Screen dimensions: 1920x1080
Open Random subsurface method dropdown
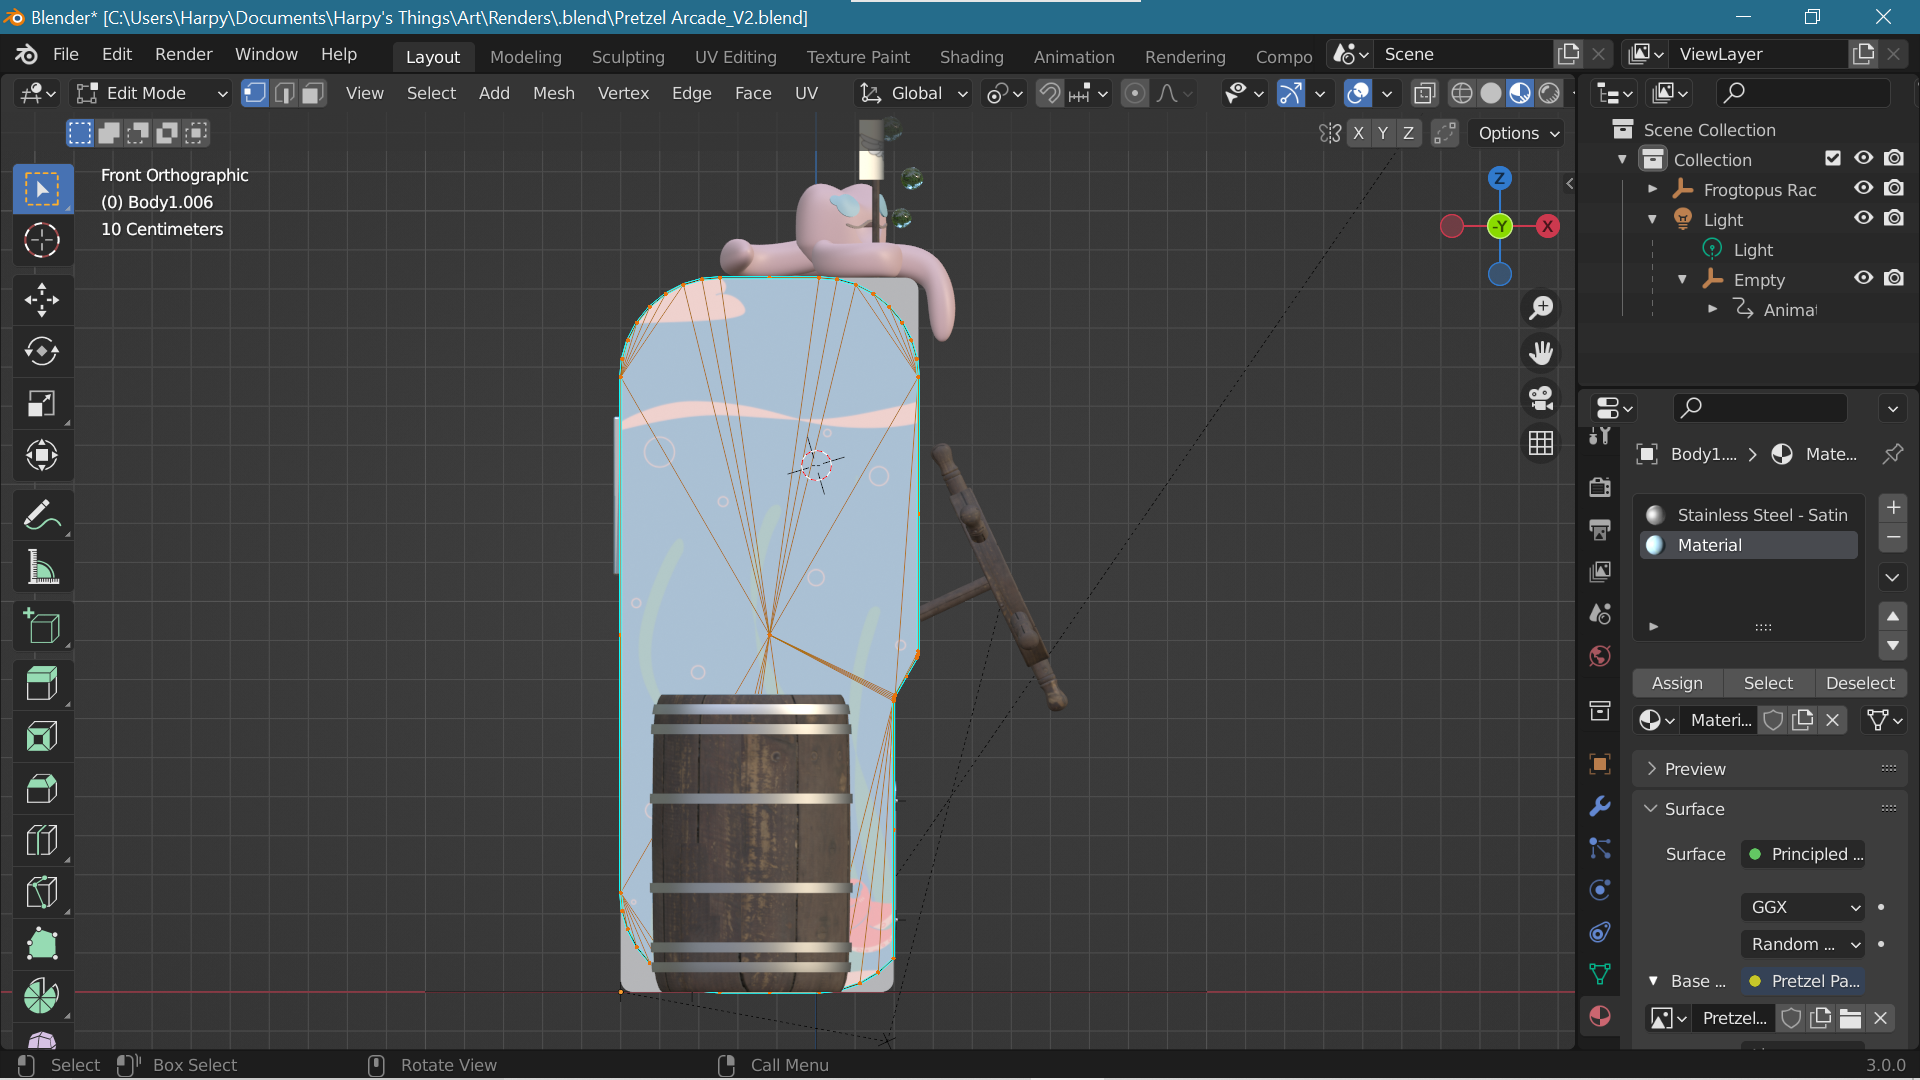coord(1803,944)
